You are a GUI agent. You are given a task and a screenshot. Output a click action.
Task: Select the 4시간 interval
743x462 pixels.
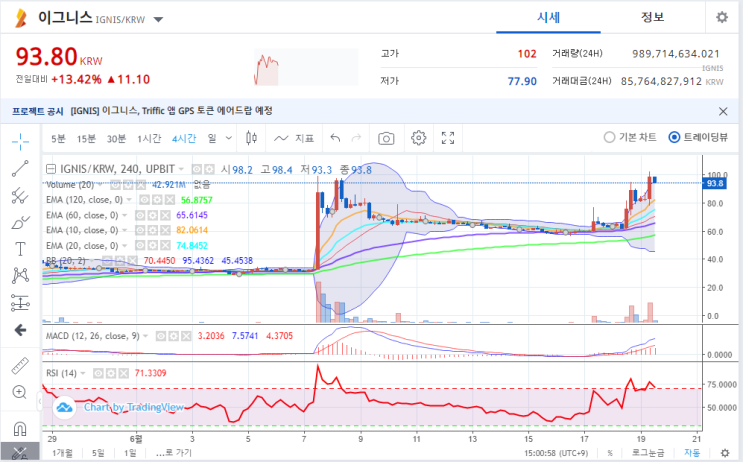tap(184, 138)
